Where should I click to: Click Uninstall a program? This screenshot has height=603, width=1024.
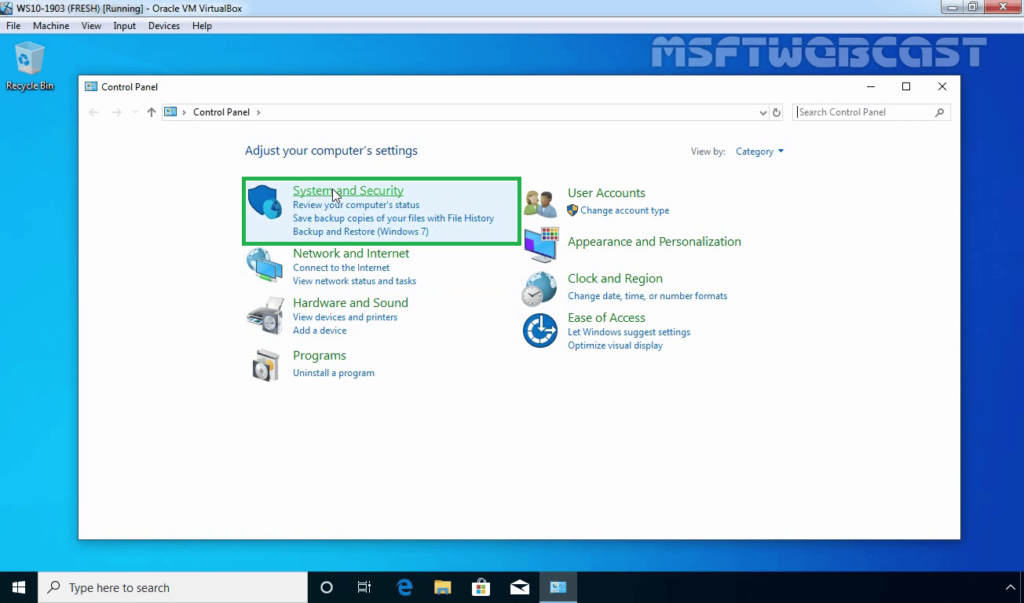334,373
